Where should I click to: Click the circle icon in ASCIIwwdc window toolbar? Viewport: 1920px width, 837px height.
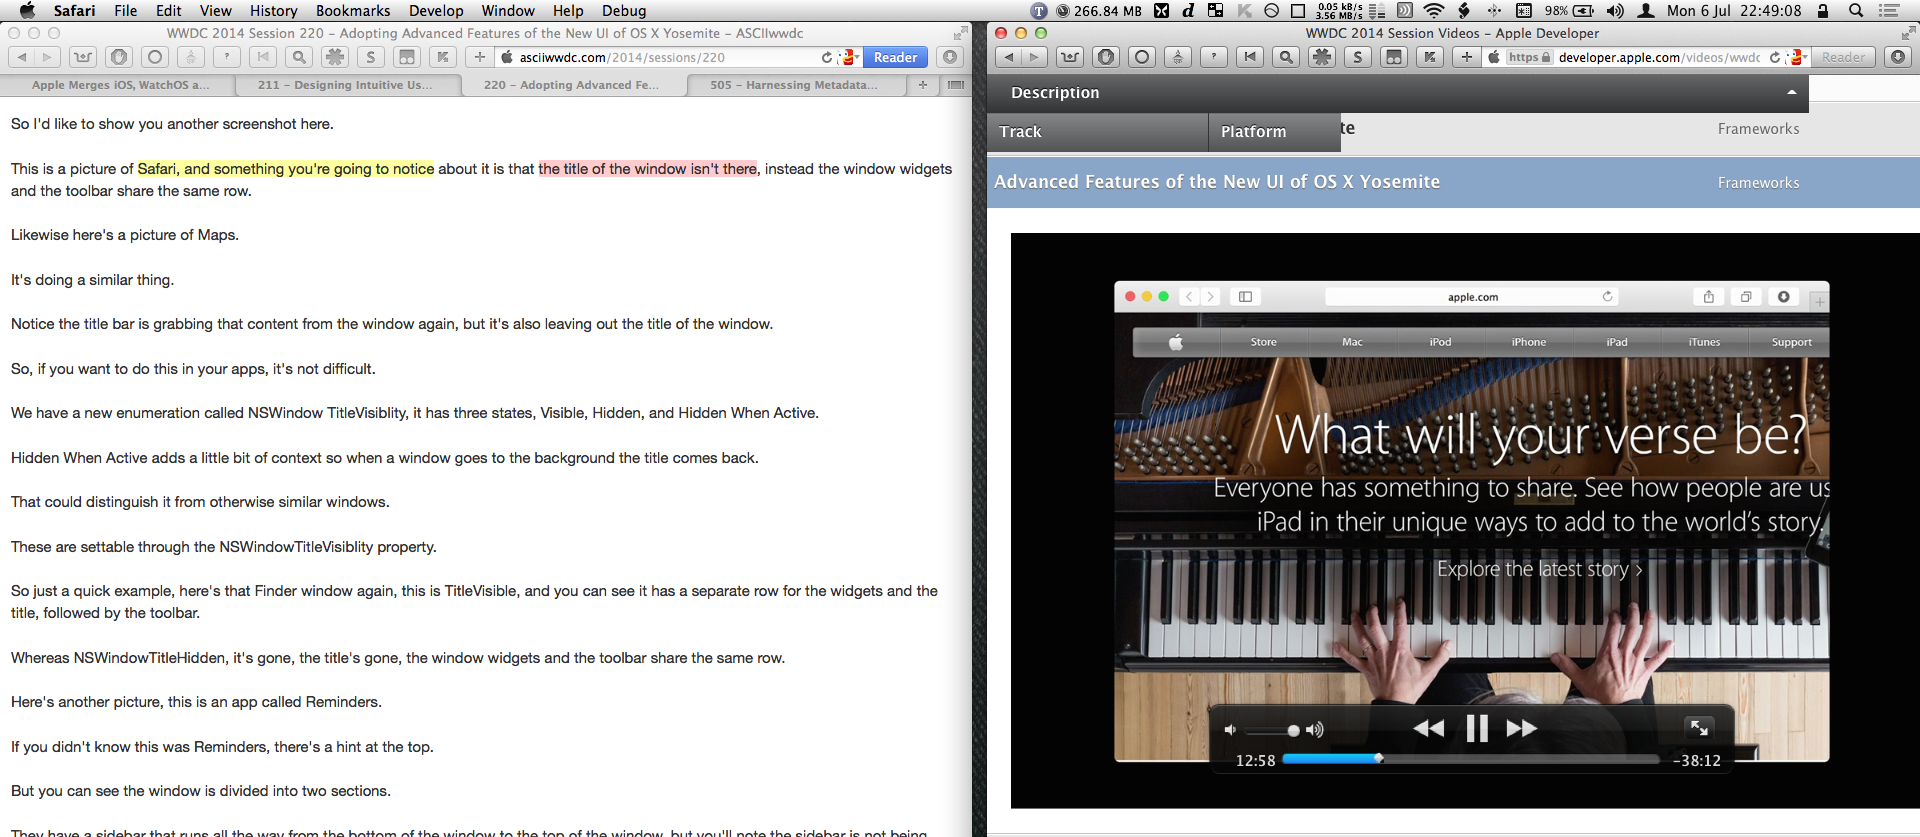(155, 57)
